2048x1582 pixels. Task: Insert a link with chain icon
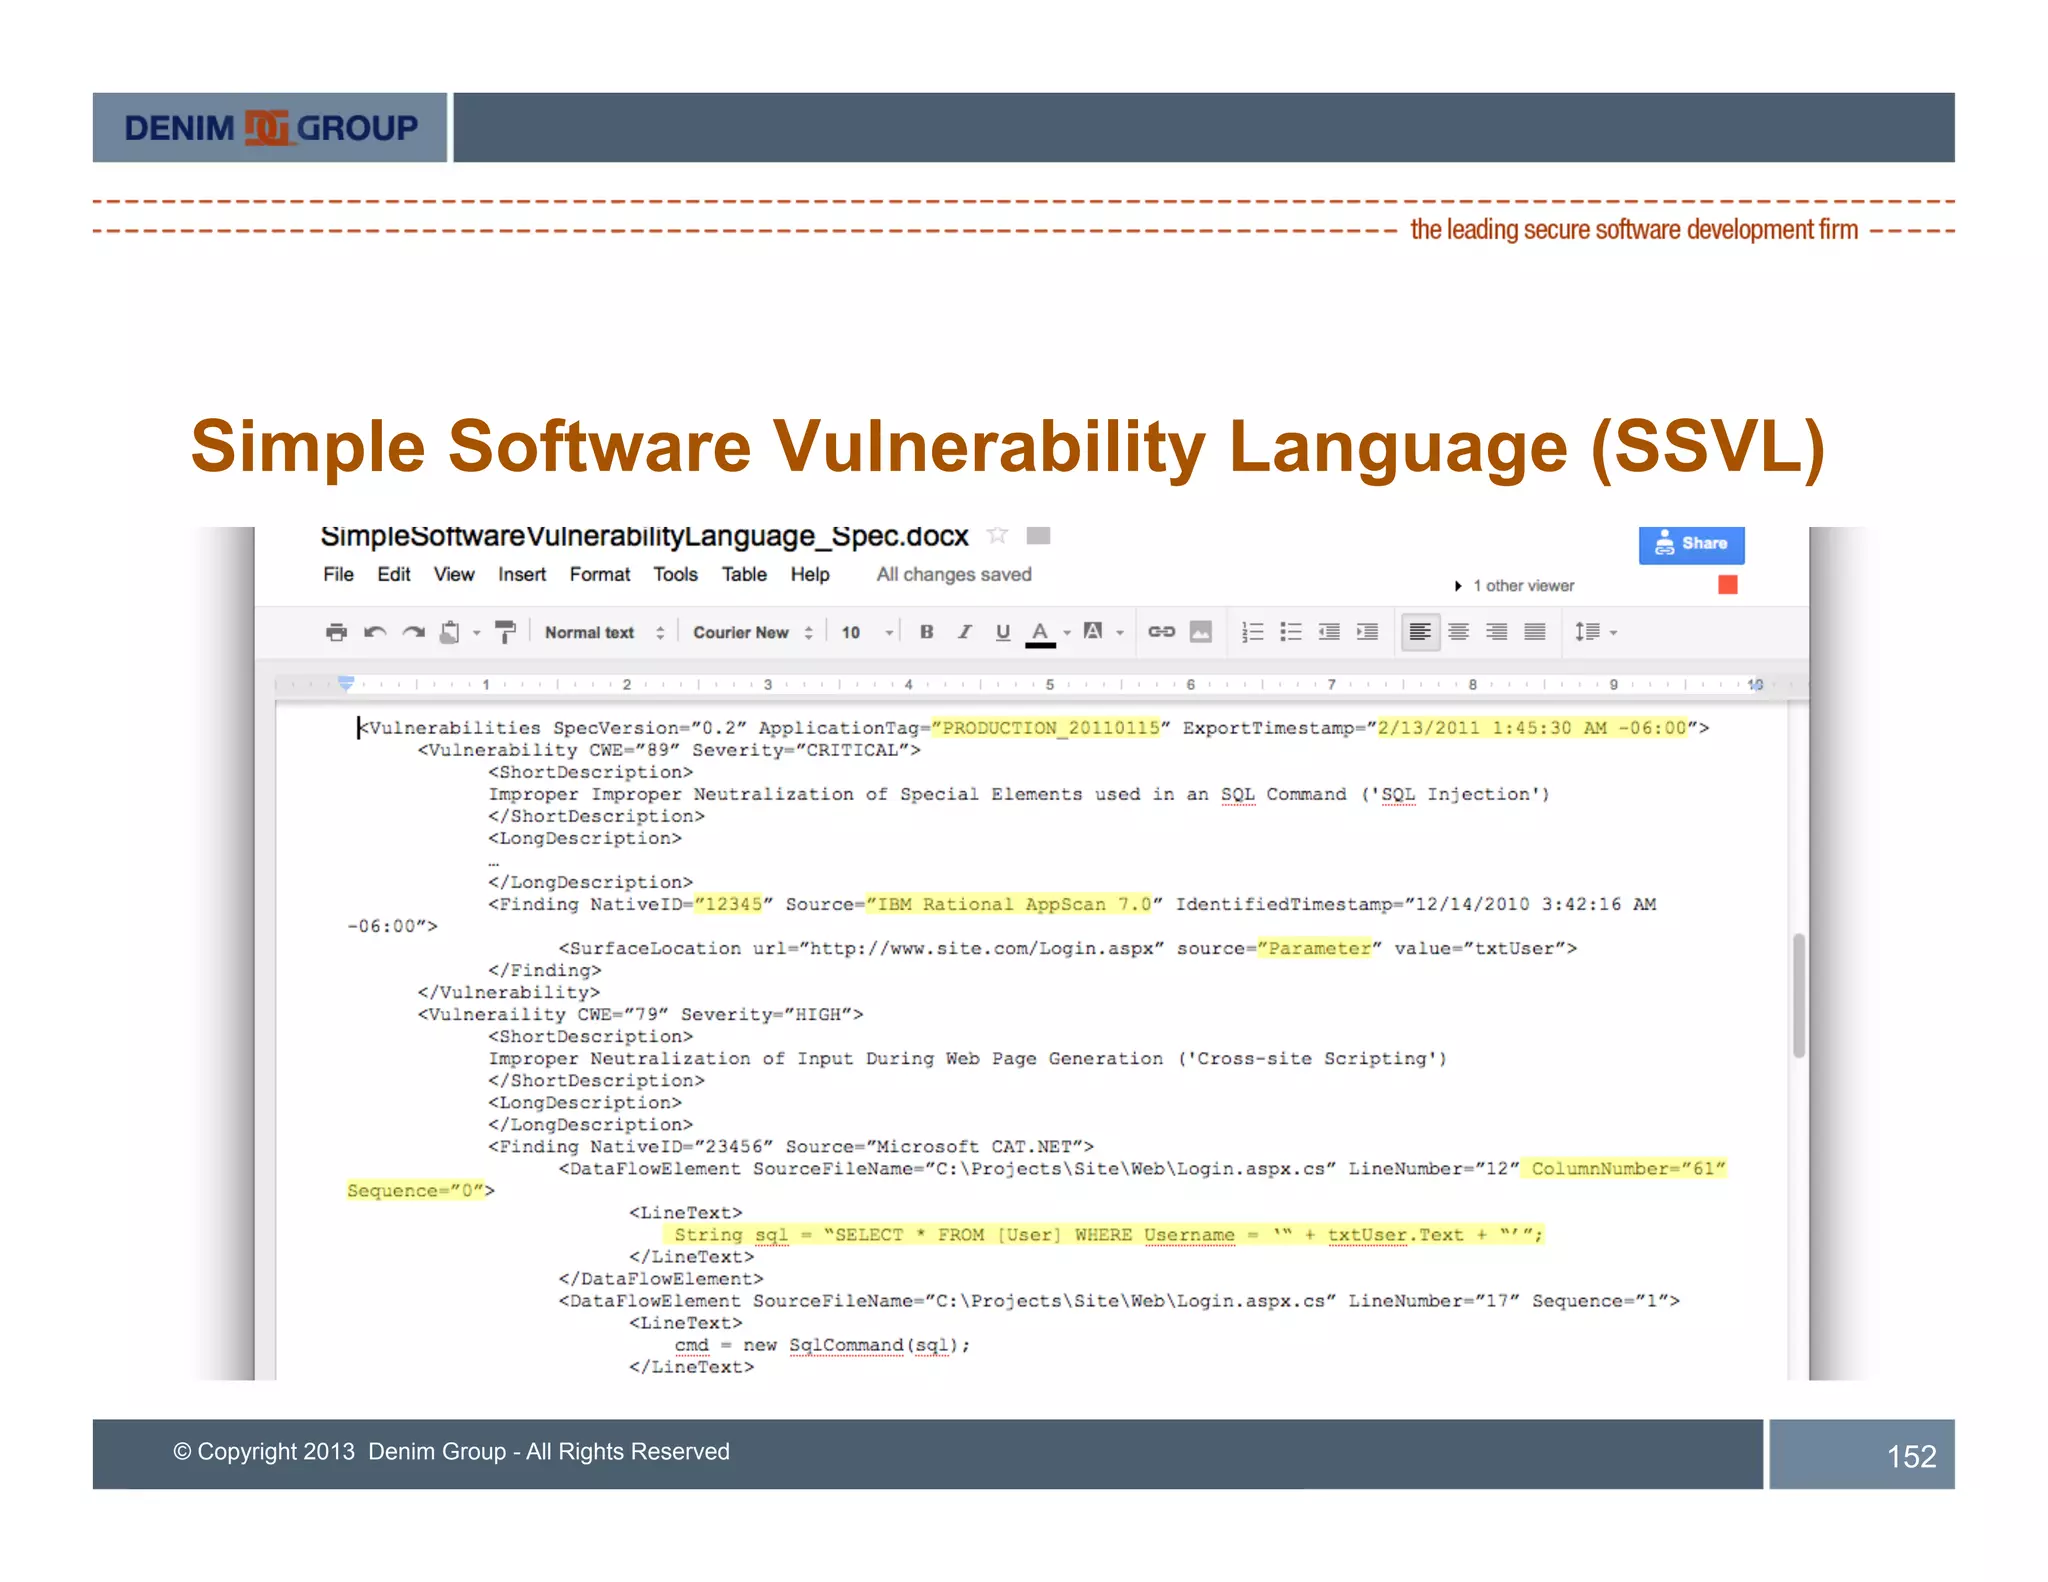[x=1161, y=632]
